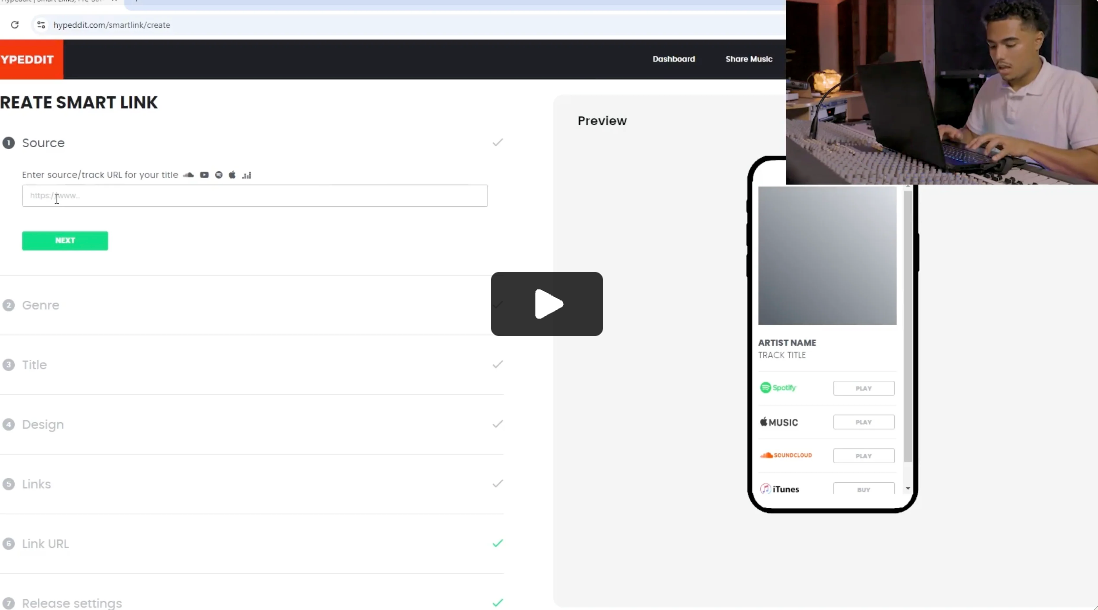Open the Dashboard menu item
This screenshot has width=1098, height=610.
[x=673, y=59]
